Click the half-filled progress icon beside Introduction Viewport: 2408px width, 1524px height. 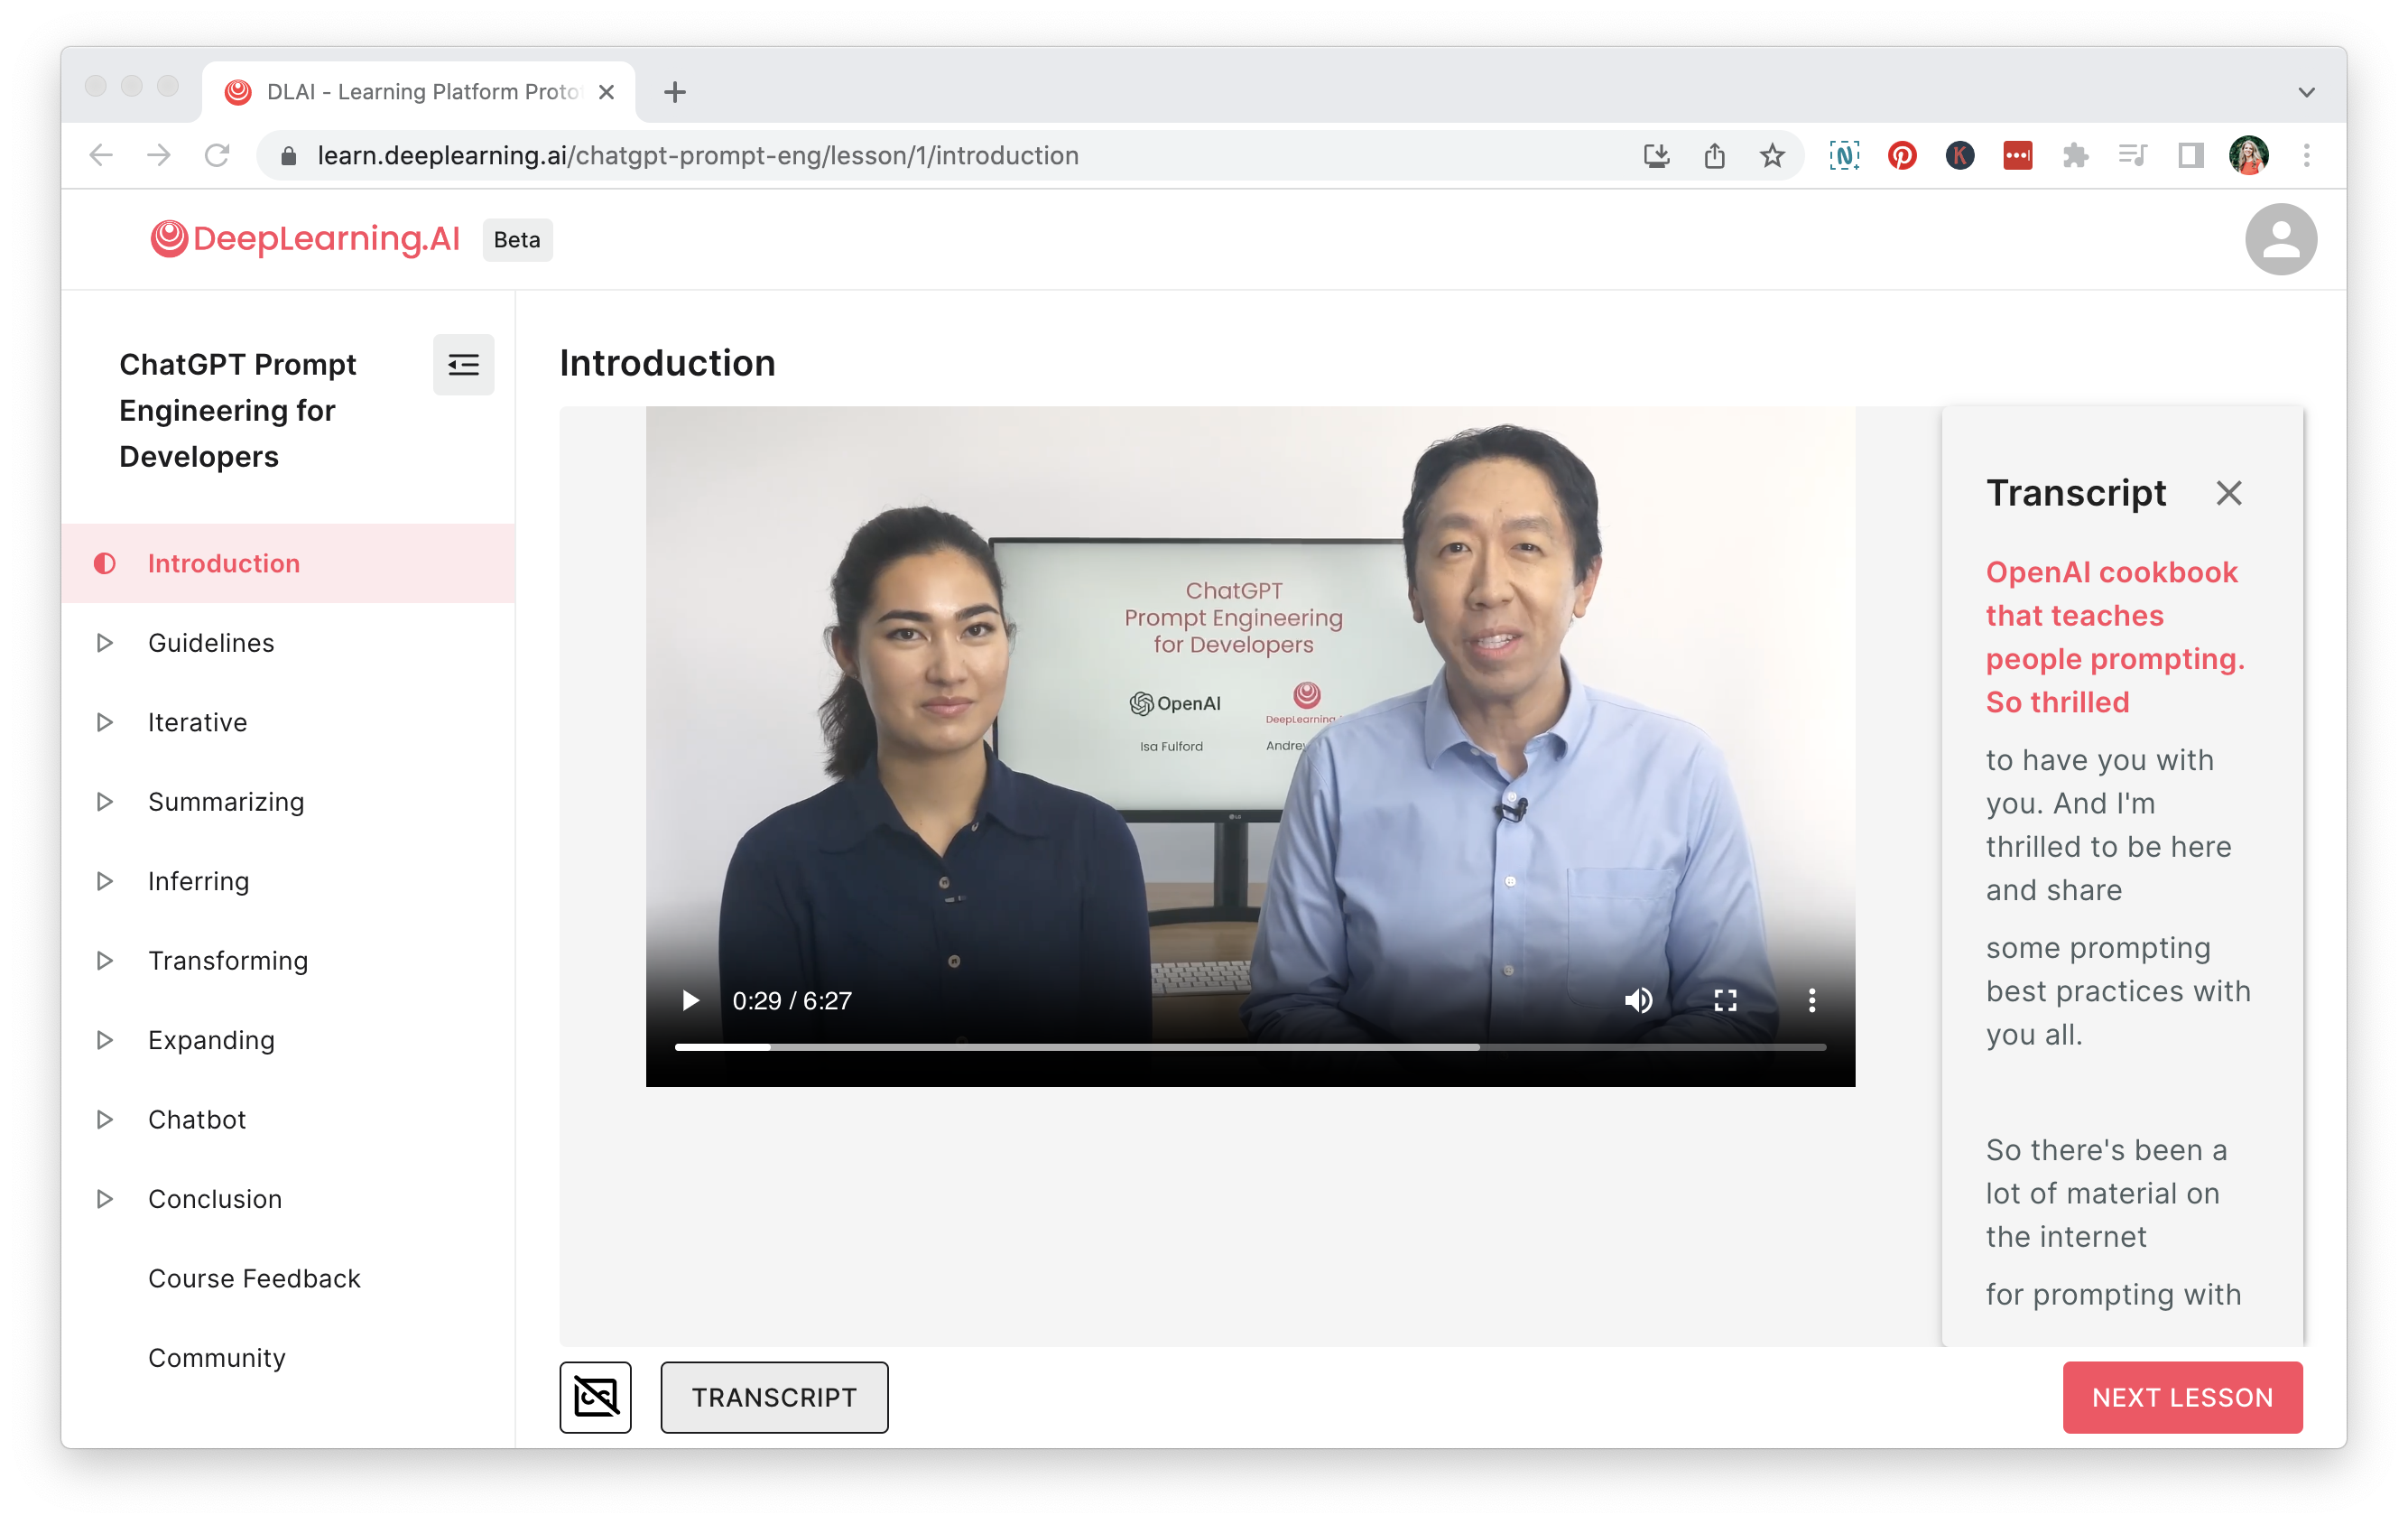(104, 563)
